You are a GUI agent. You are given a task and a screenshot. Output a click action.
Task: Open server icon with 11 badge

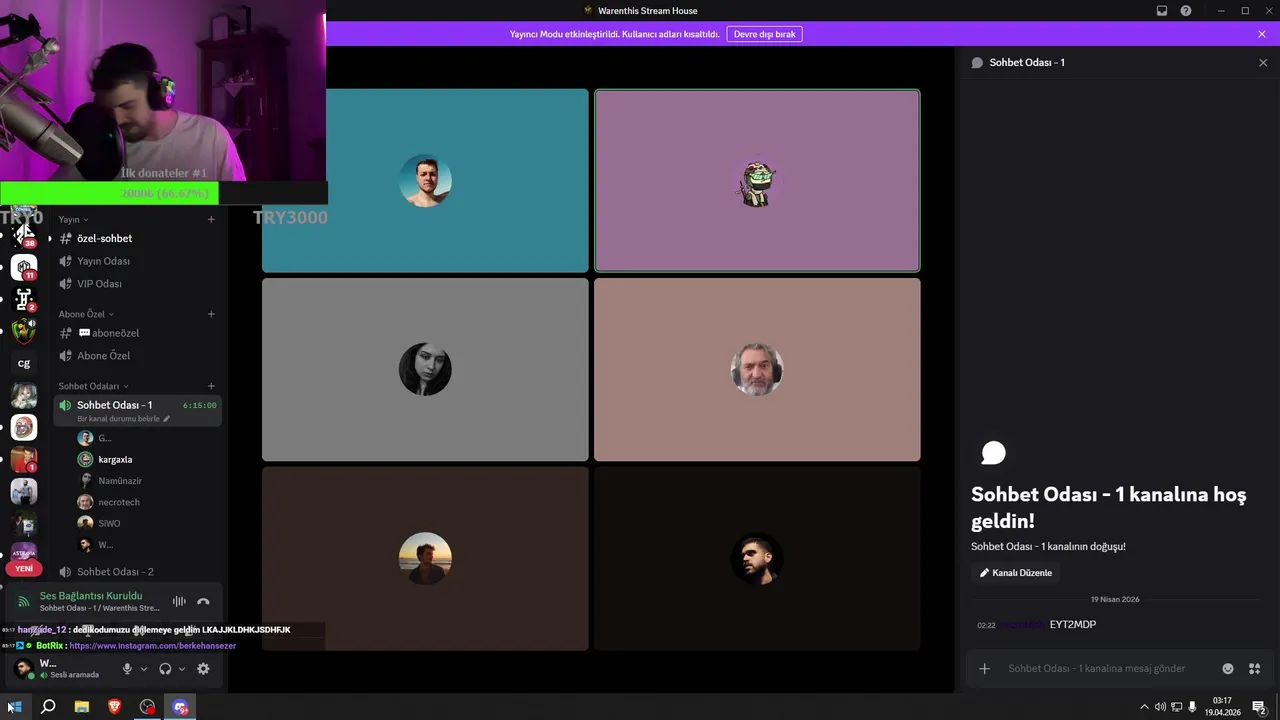click(x=24, y=267)
